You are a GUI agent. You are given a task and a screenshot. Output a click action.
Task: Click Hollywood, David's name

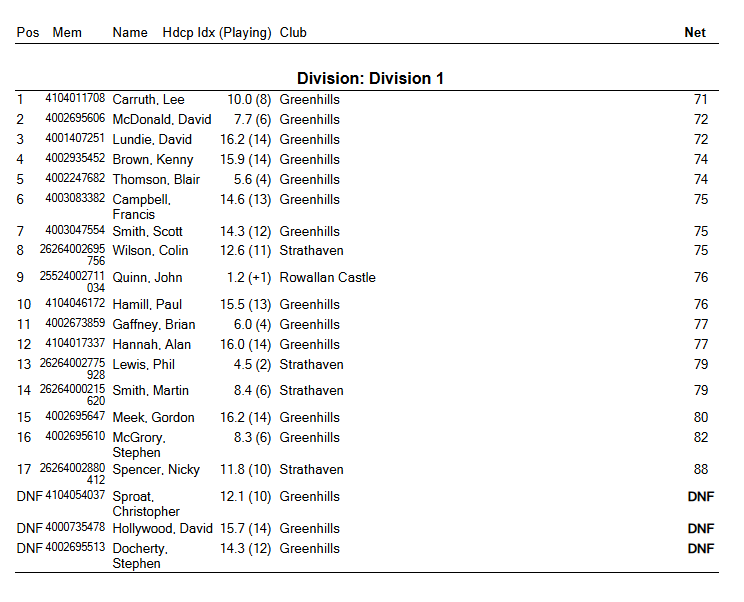point(162,529)
